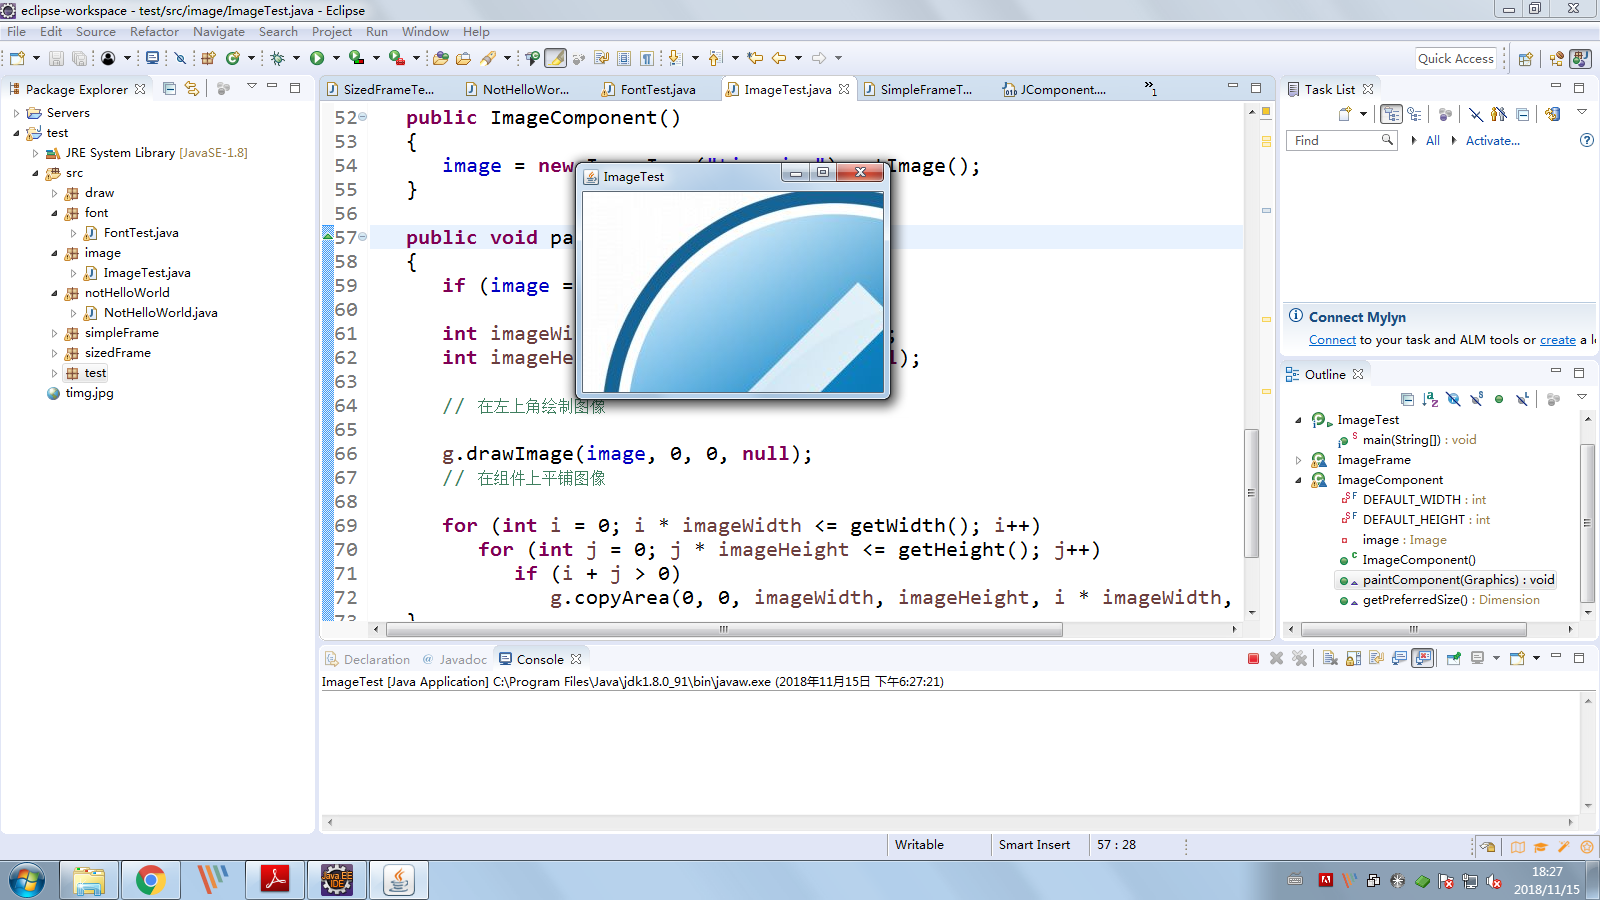Click Quick Access field
1600x900 pixels.
click(x=1456, y=59)
